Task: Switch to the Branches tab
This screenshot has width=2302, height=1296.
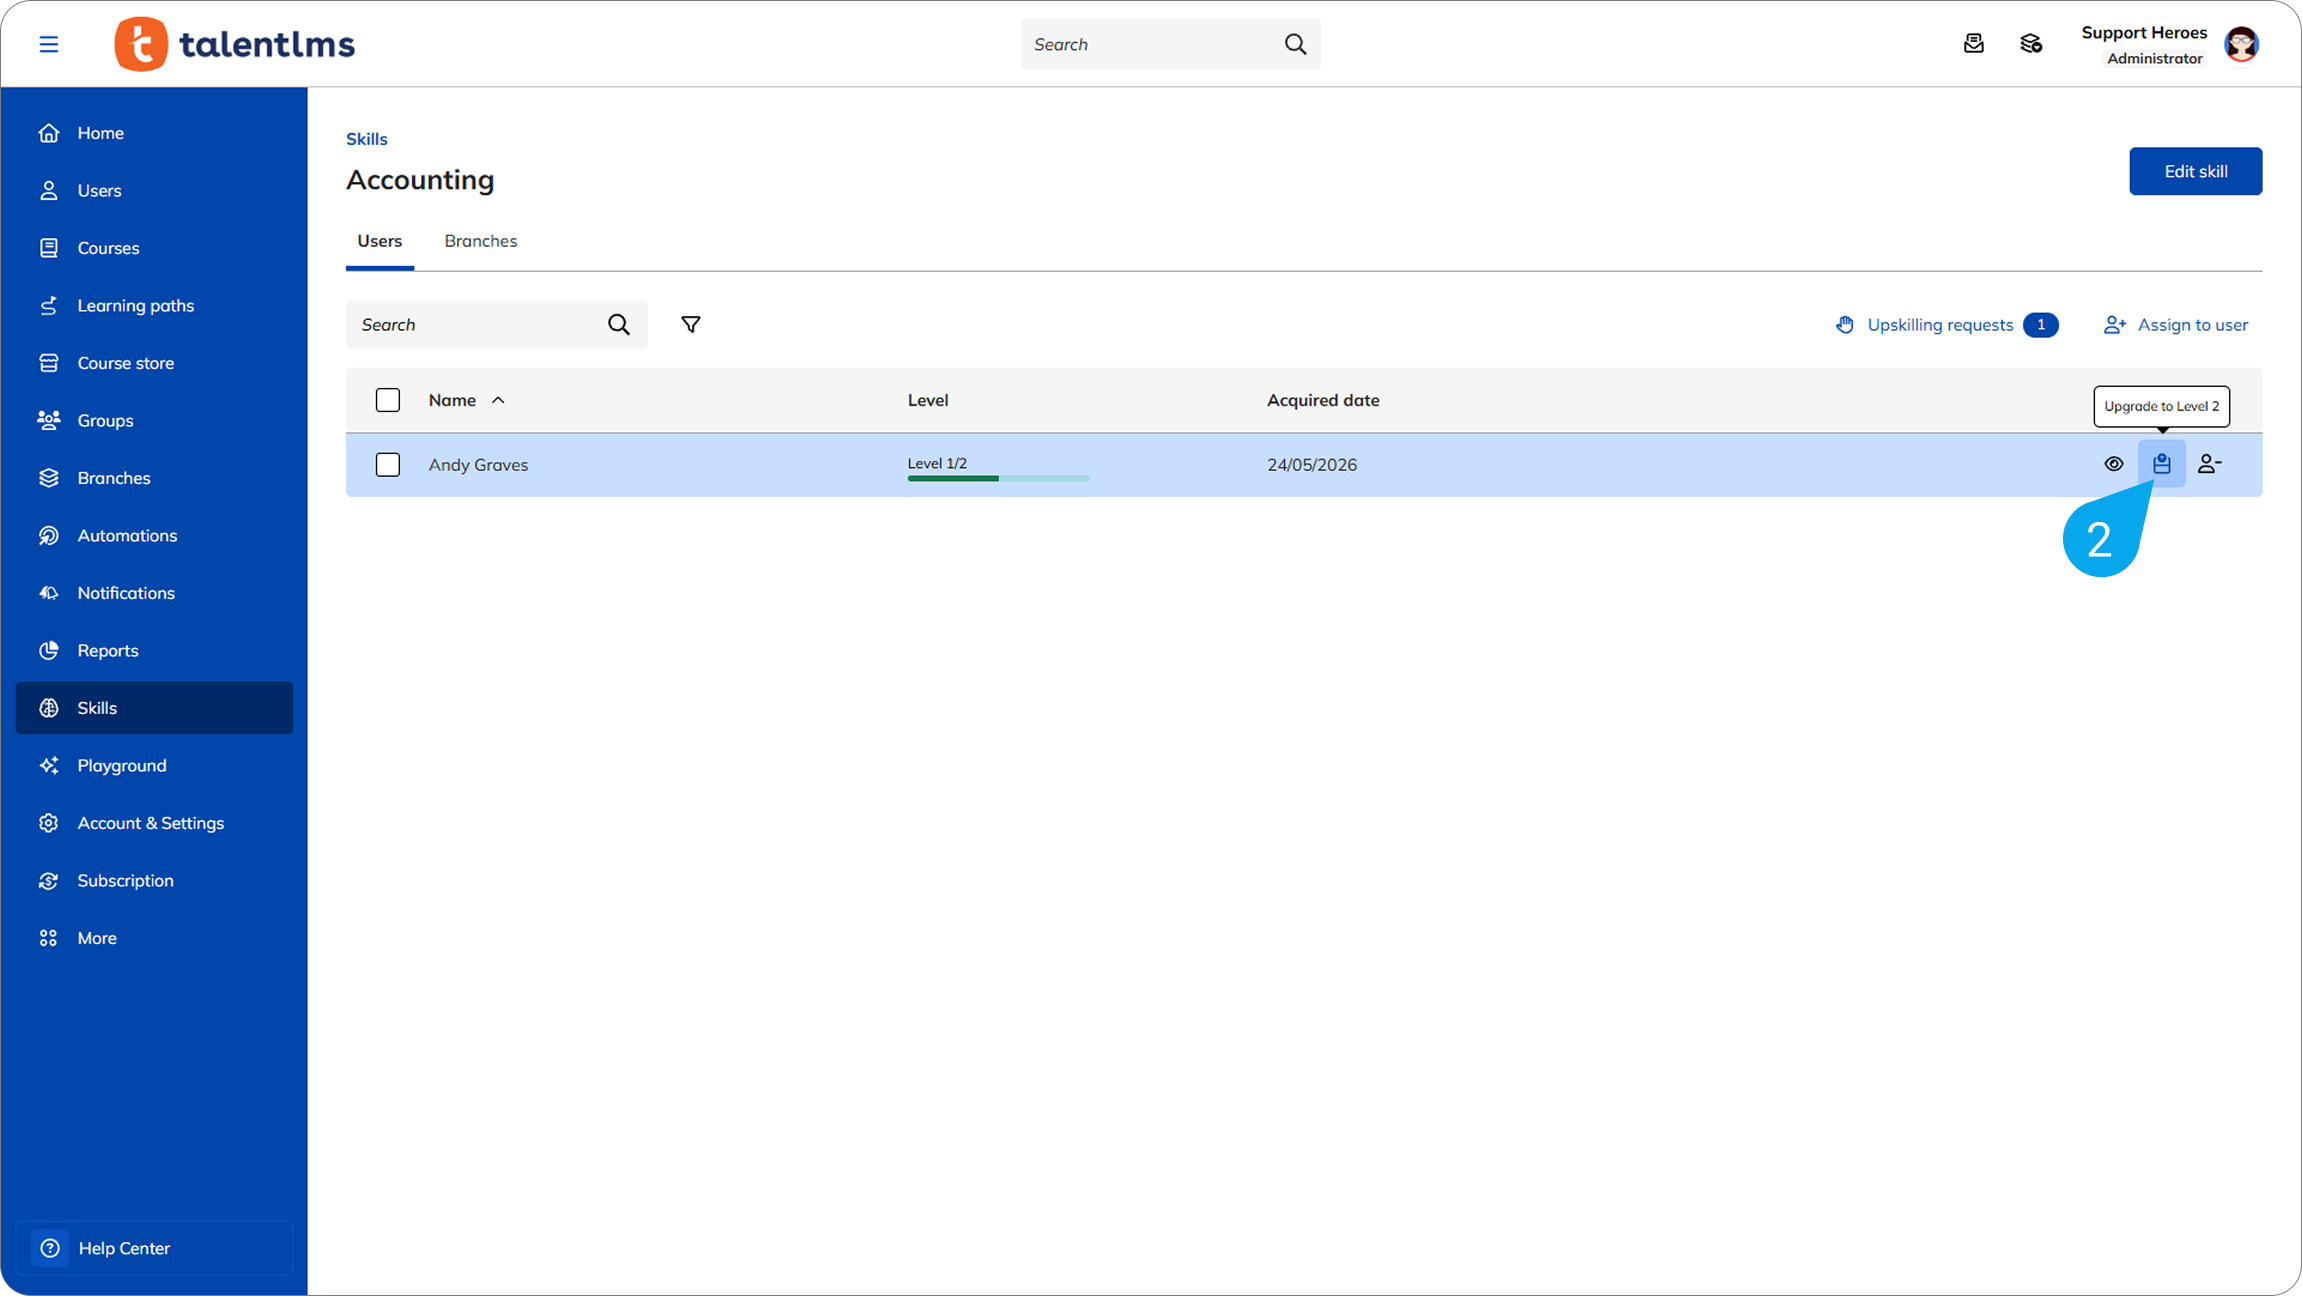Action: tap(481, 241)
